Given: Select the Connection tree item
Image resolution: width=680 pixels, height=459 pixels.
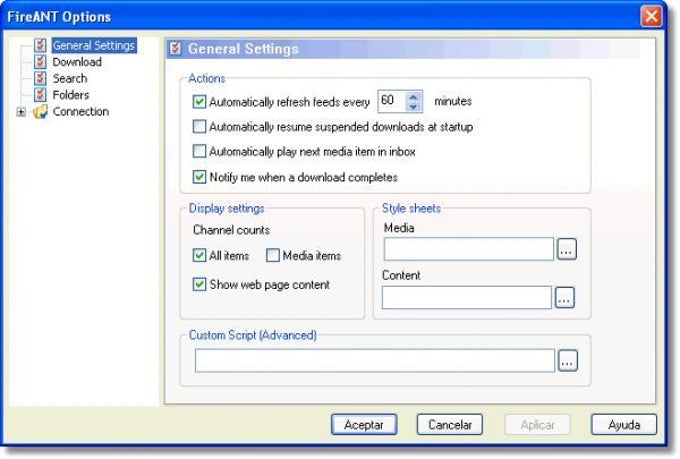Looking at the screenshot, I should 81,111.
